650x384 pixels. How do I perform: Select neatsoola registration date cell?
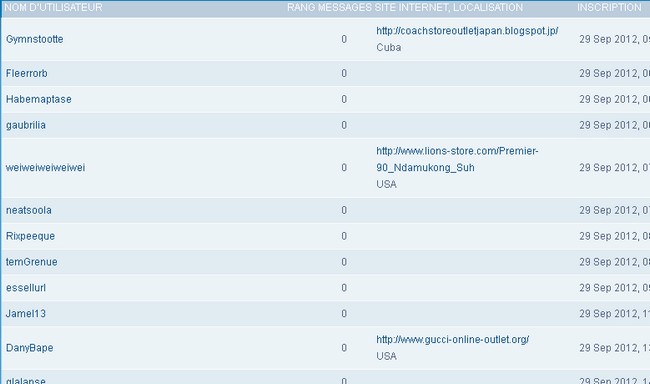point(614,210)
